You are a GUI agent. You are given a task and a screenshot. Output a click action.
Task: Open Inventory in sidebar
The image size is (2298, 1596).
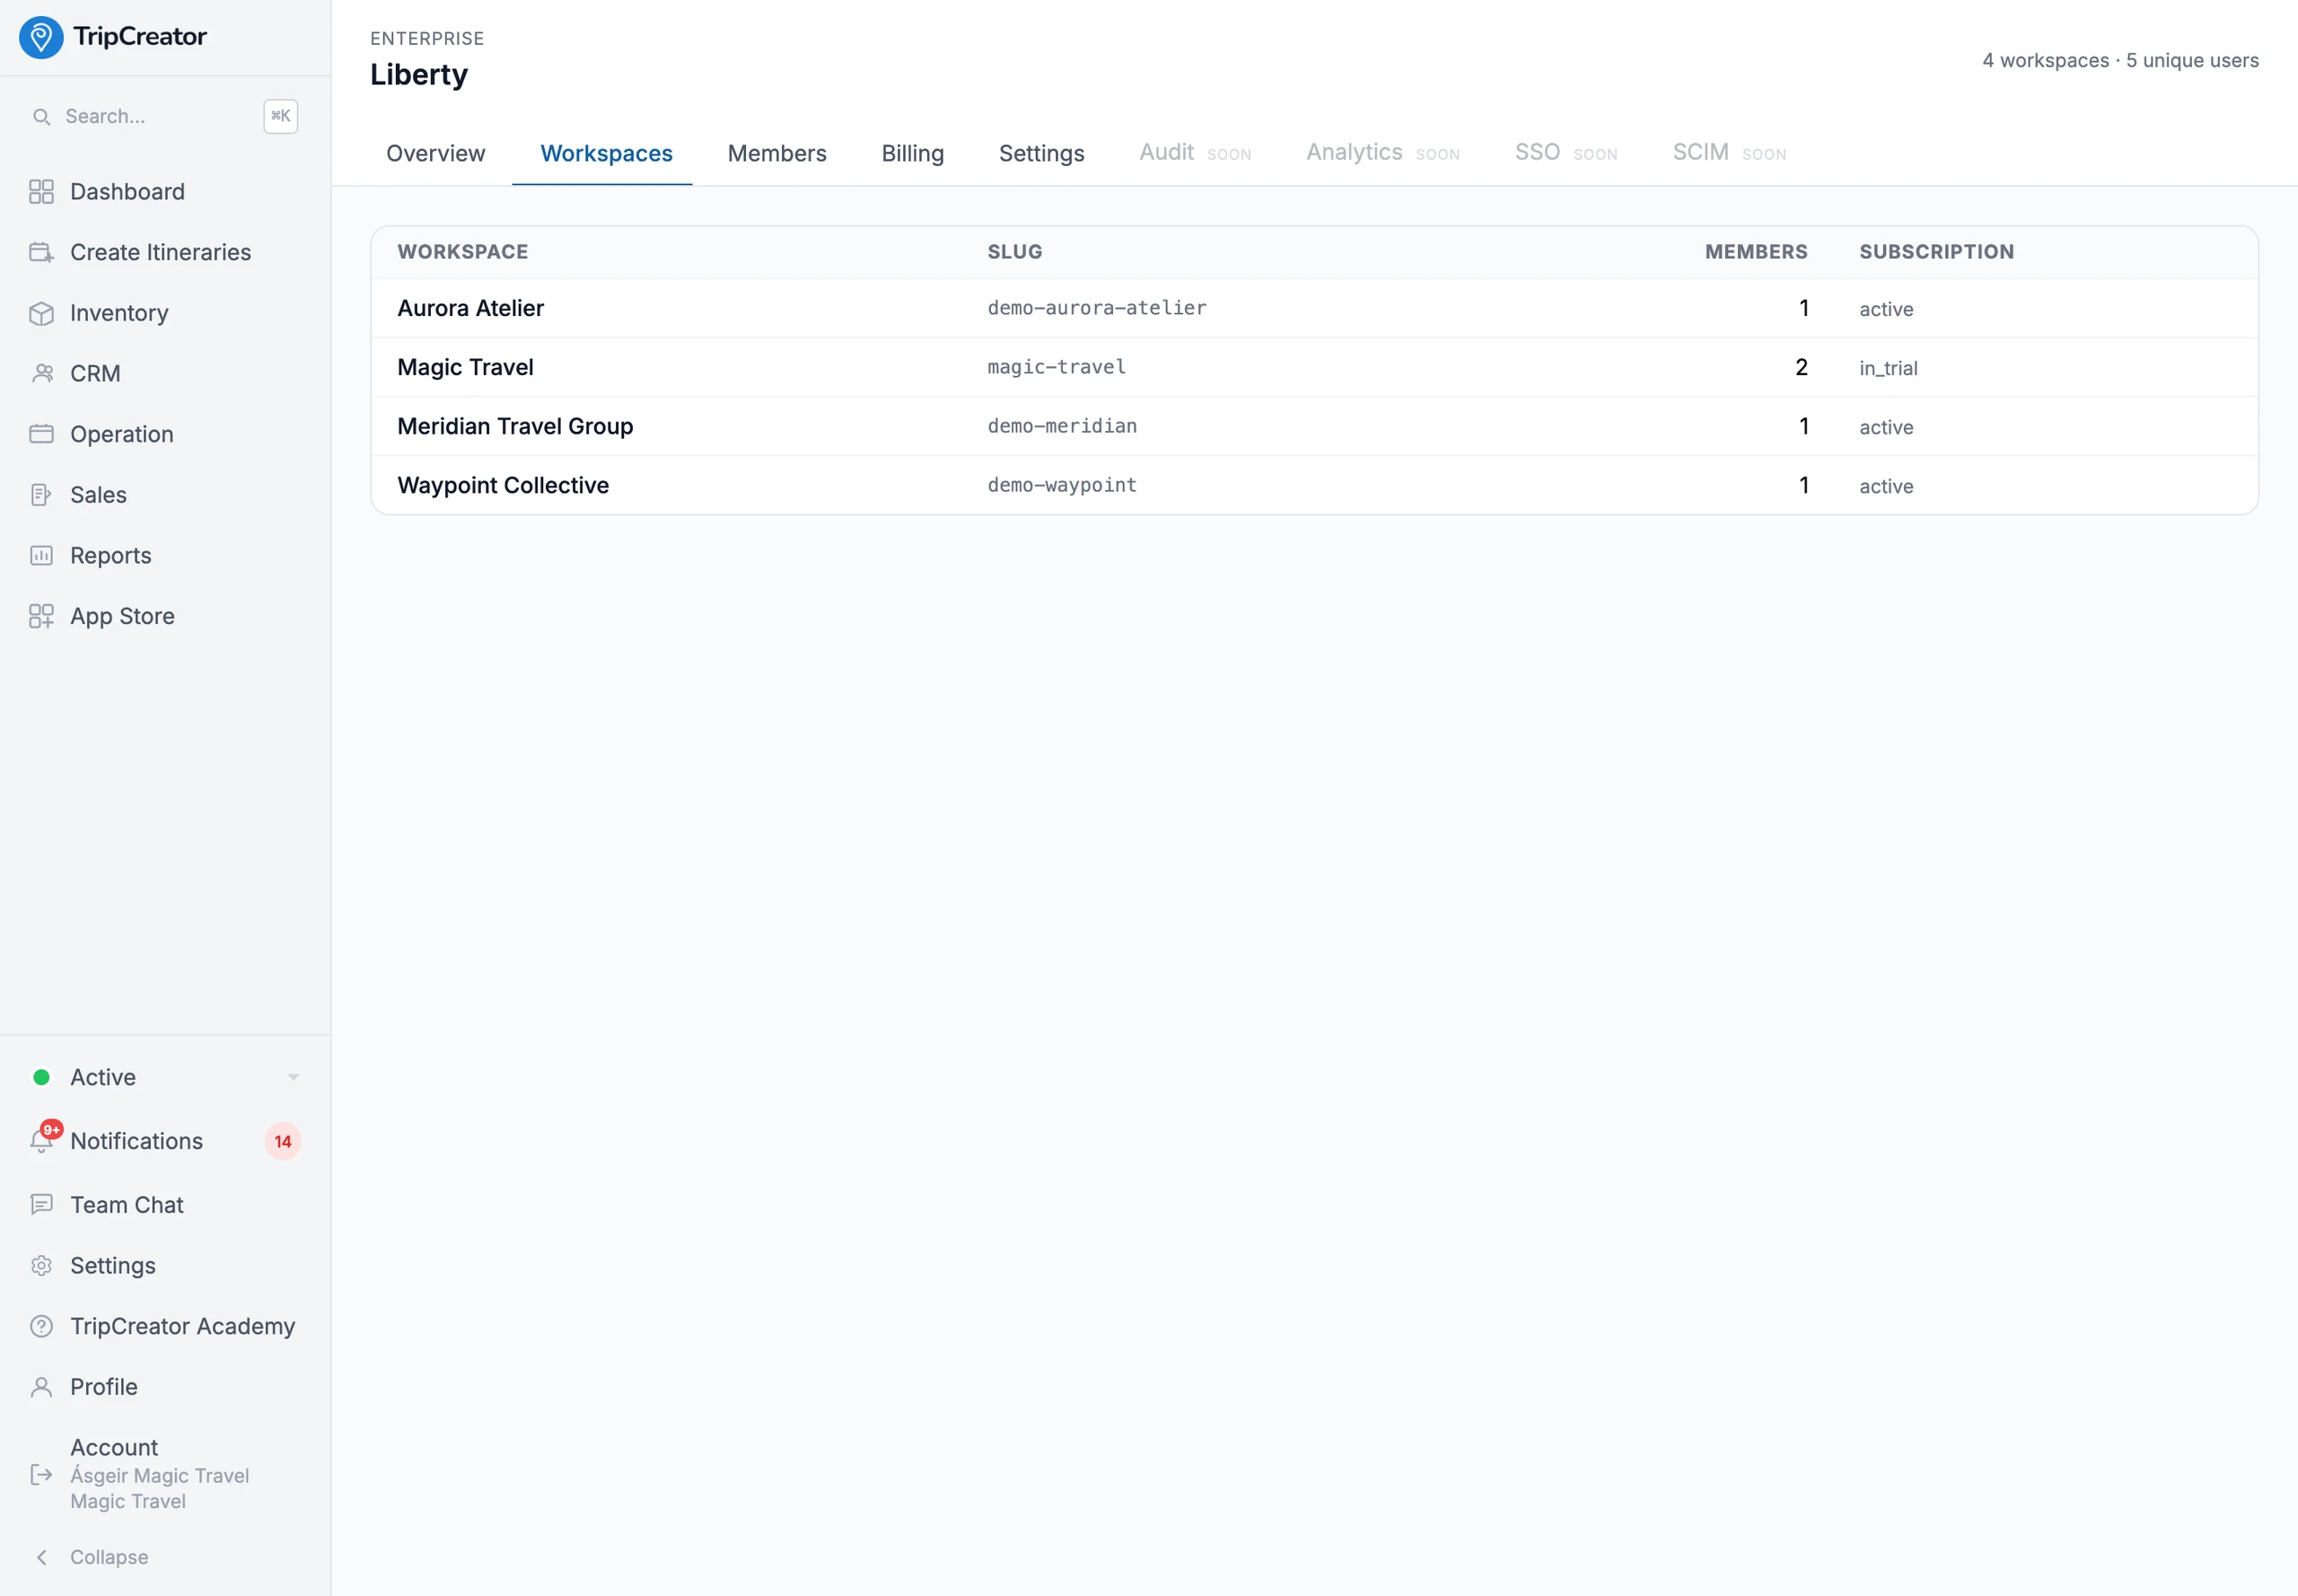[x=119, y=313]
